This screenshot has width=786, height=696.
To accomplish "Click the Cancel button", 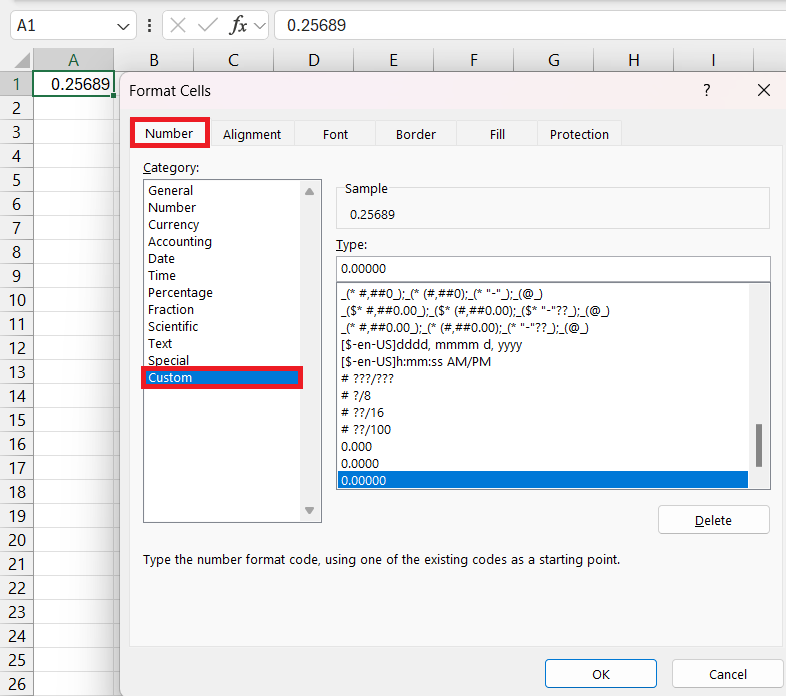I will click(727, 674).
